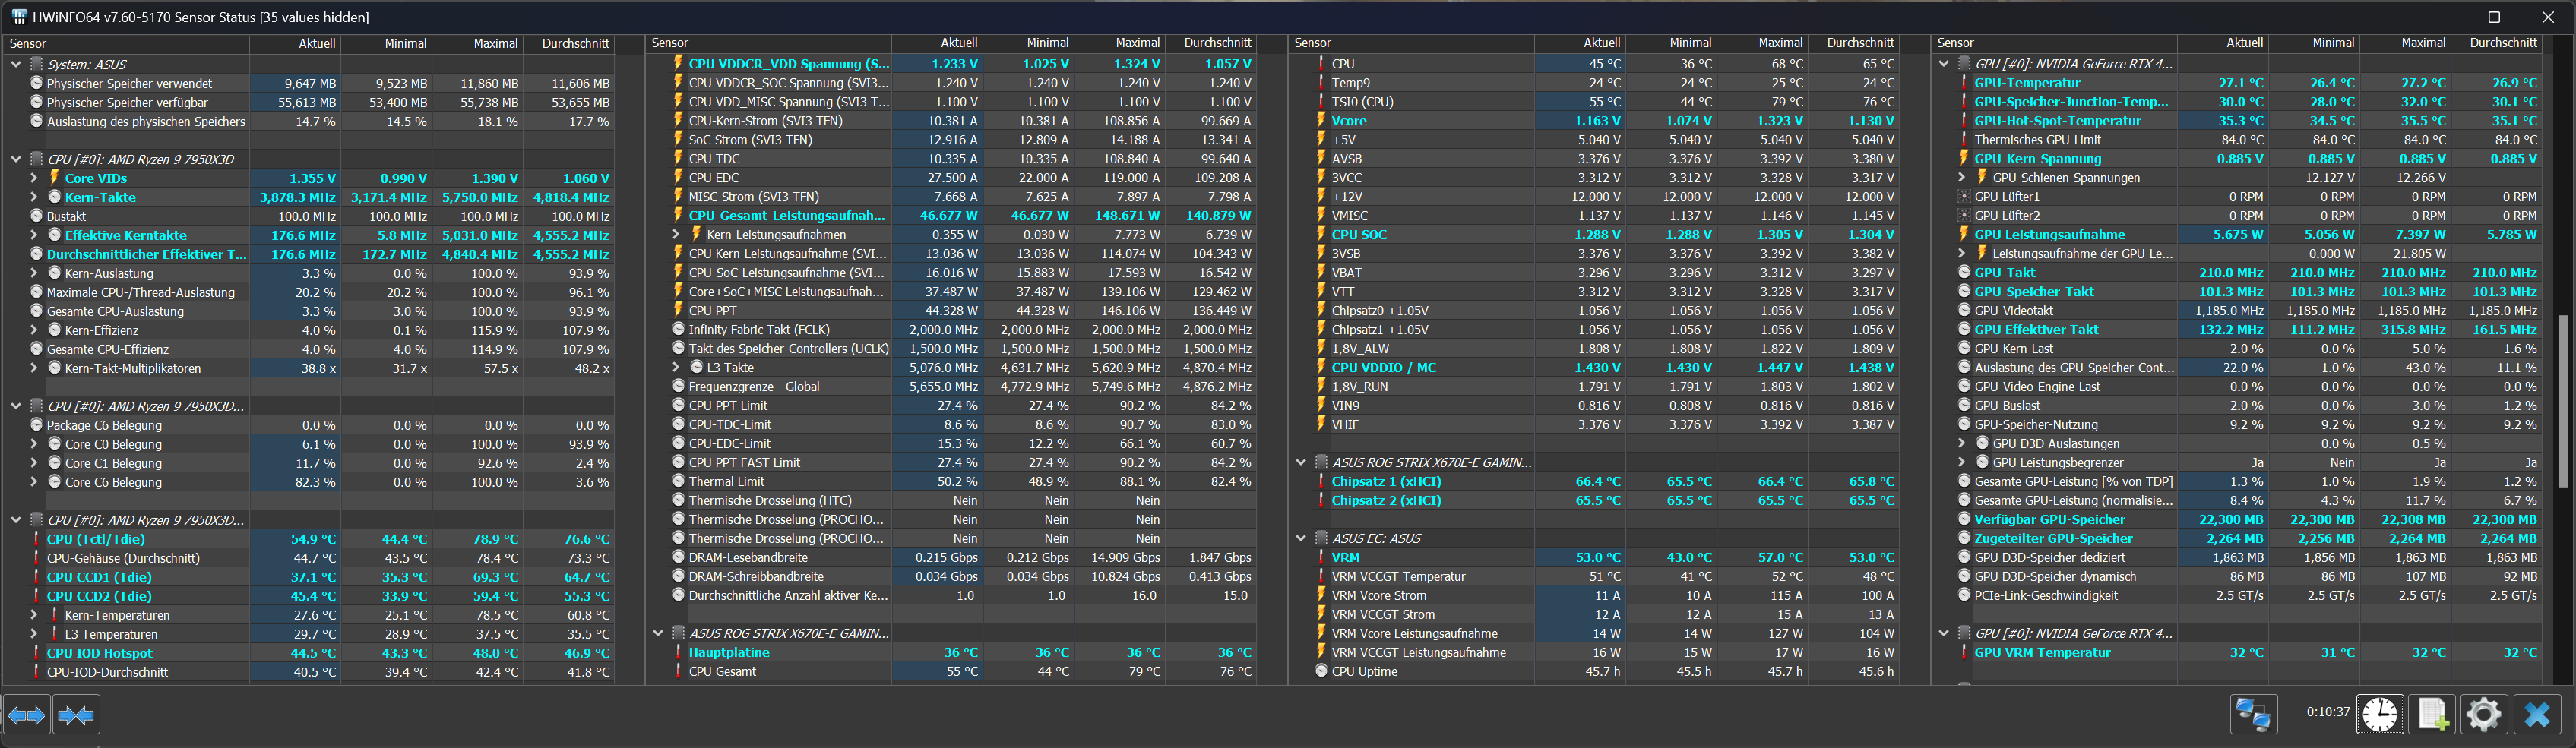Select the CPU-Gesamt-Leistungsaufnahme row

point(963,215)
